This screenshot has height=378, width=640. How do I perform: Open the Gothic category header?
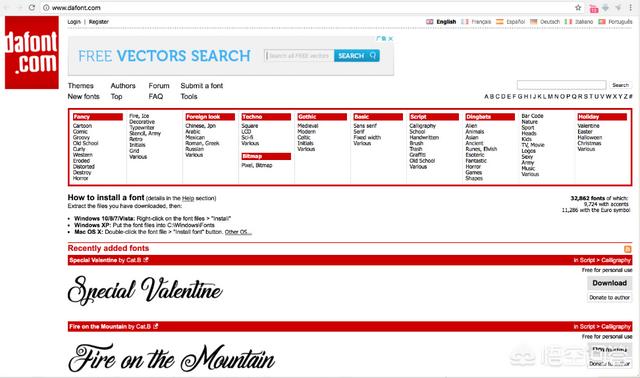tap(322, 117)
